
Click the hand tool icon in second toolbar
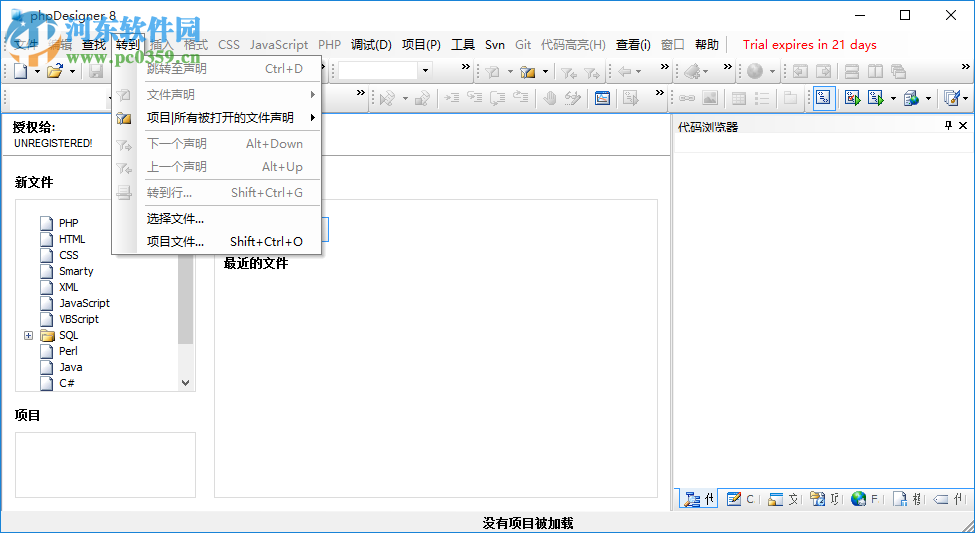tap(549, 98)
